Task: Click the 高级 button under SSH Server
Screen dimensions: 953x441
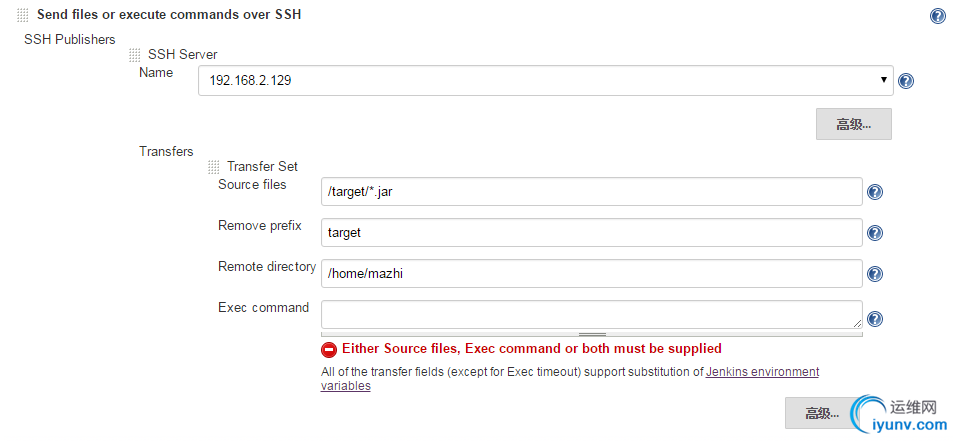Action: (853, 124)
